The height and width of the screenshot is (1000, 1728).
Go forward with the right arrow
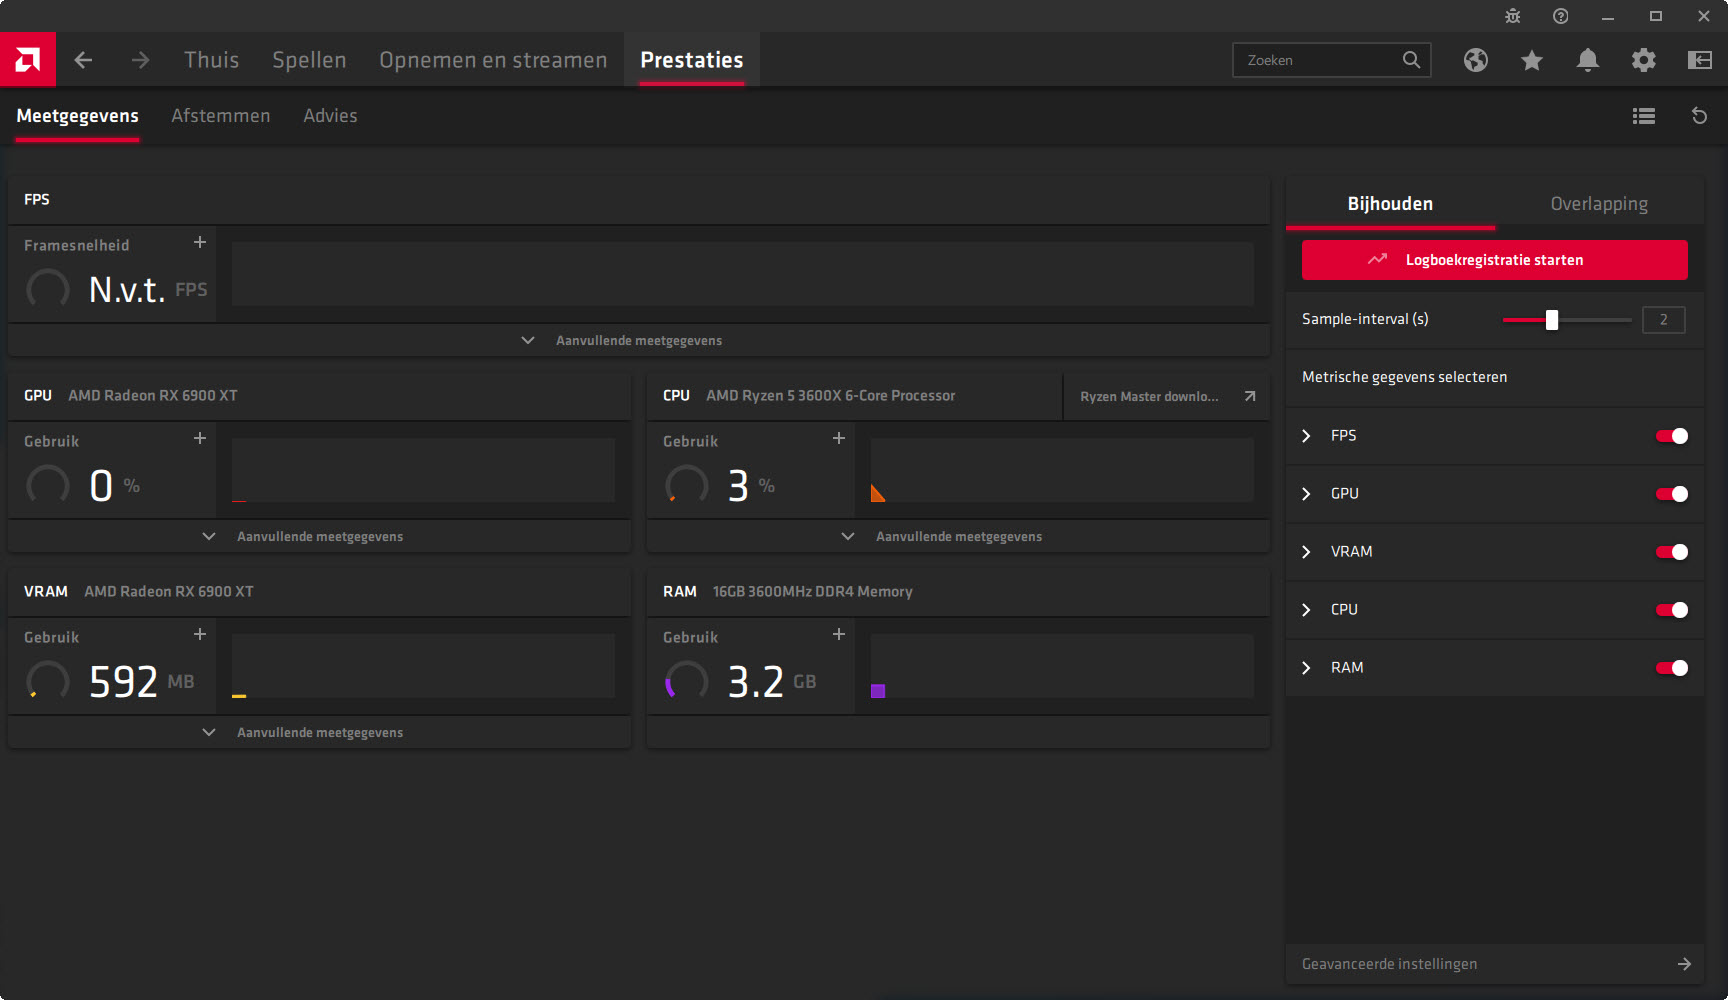point(140,60)
